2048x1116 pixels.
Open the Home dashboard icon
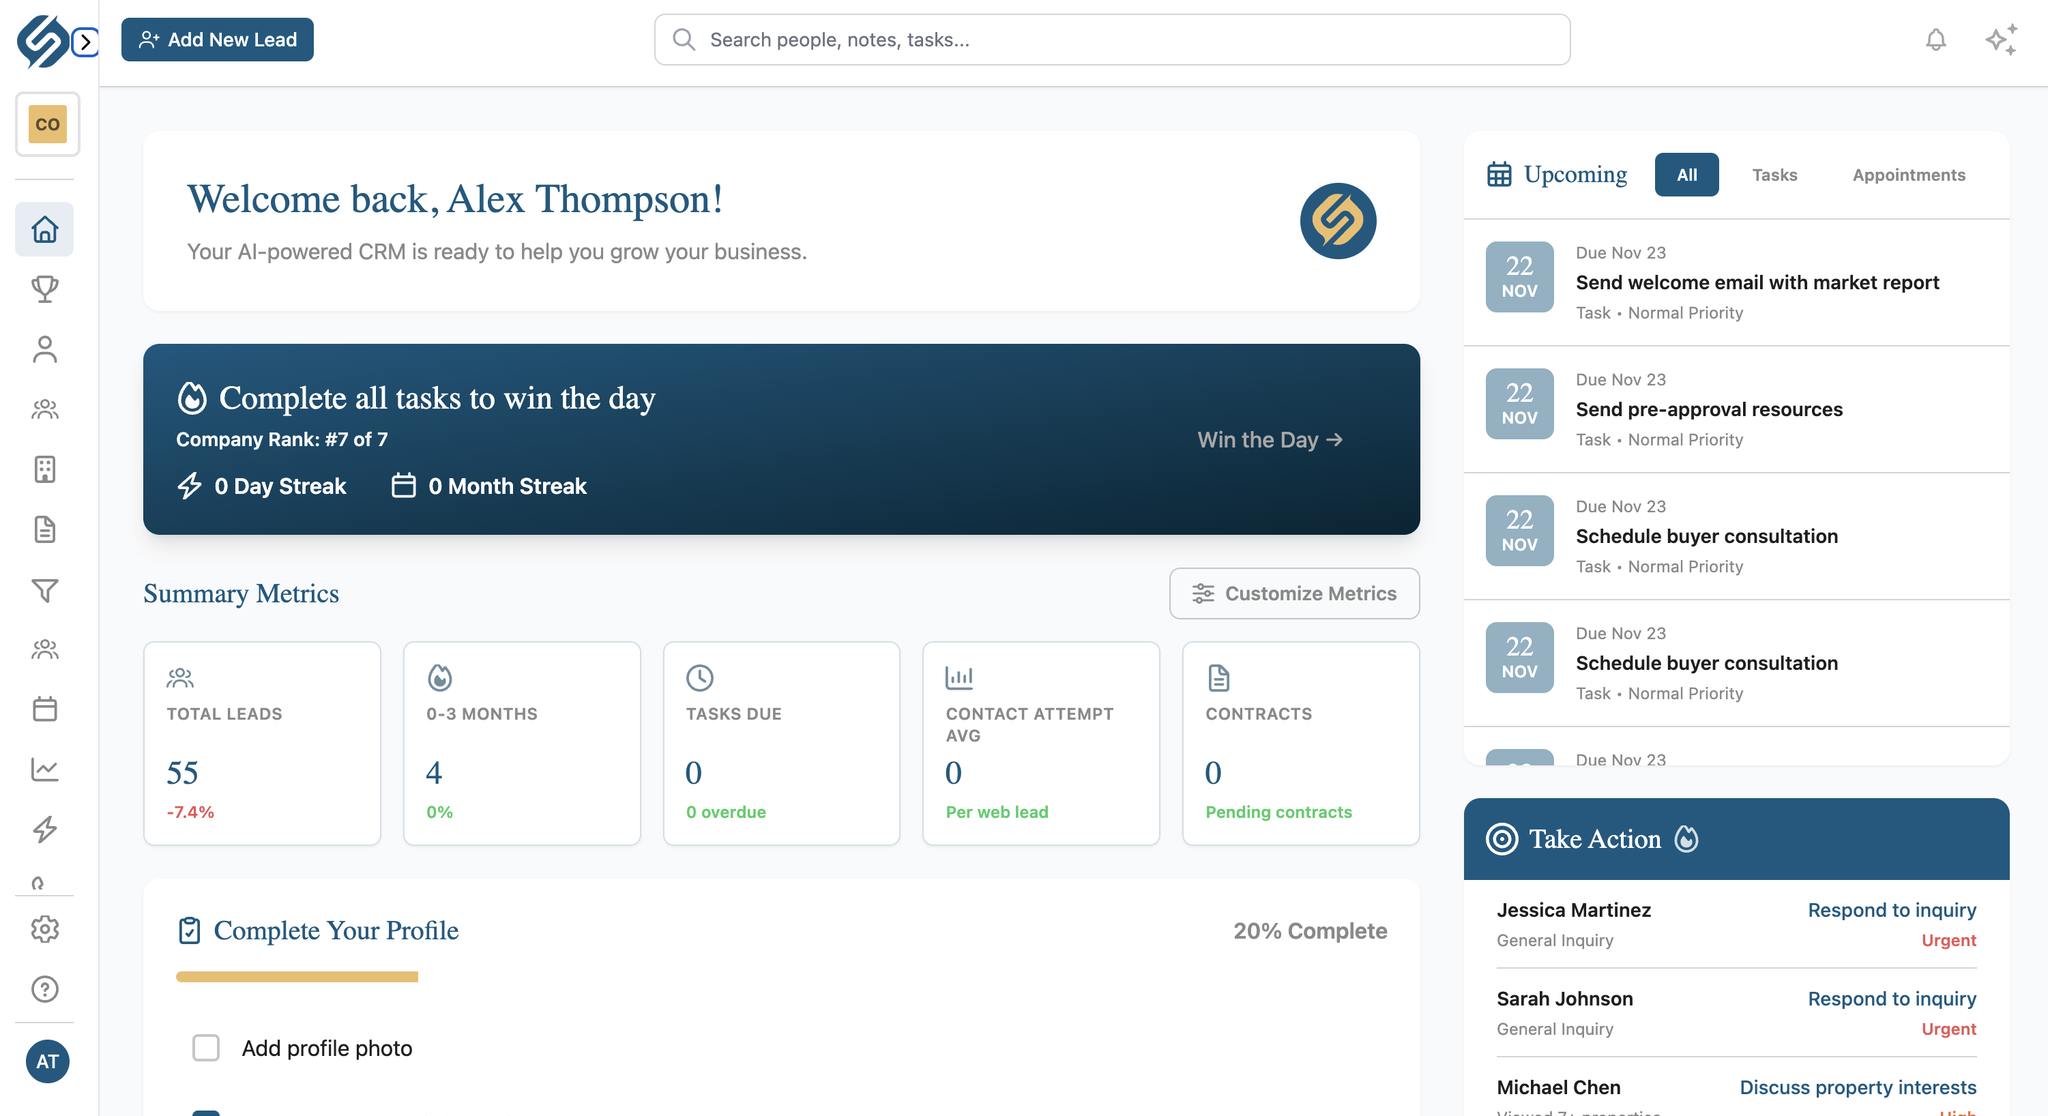(x=45, y=229)
